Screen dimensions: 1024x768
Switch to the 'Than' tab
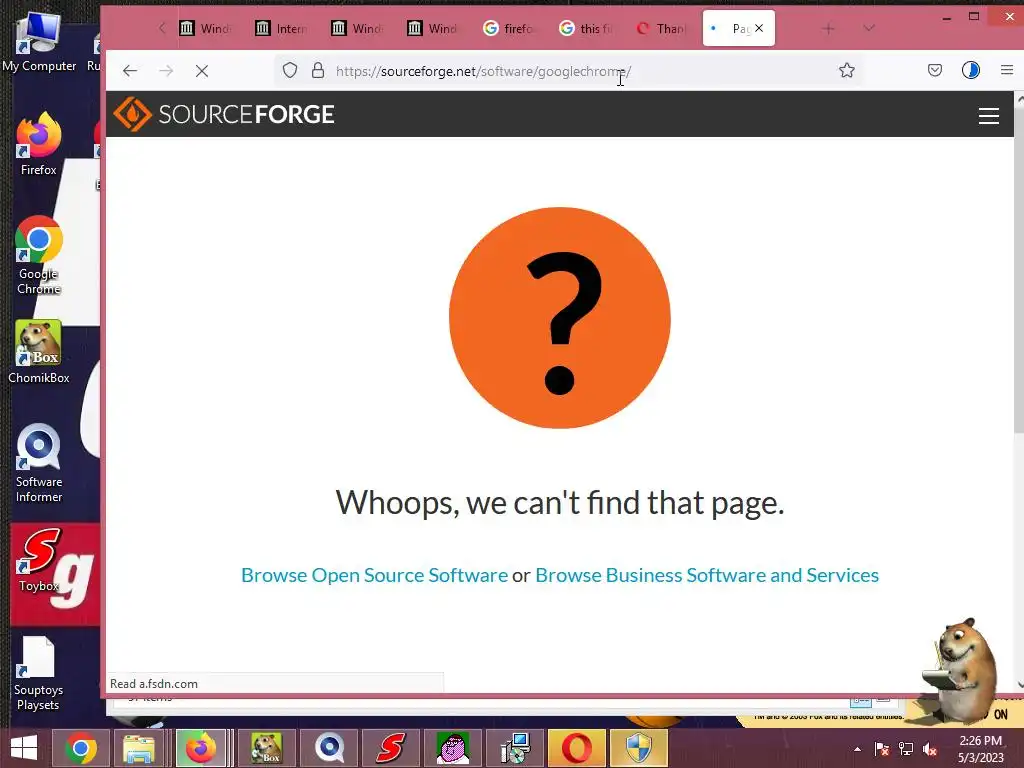tap(662, 28)
